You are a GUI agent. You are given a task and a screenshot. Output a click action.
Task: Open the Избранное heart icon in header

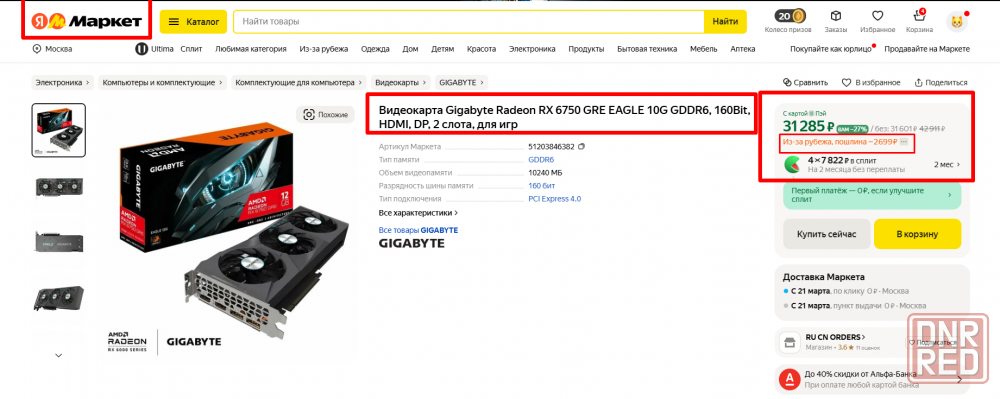click(878, 16)
